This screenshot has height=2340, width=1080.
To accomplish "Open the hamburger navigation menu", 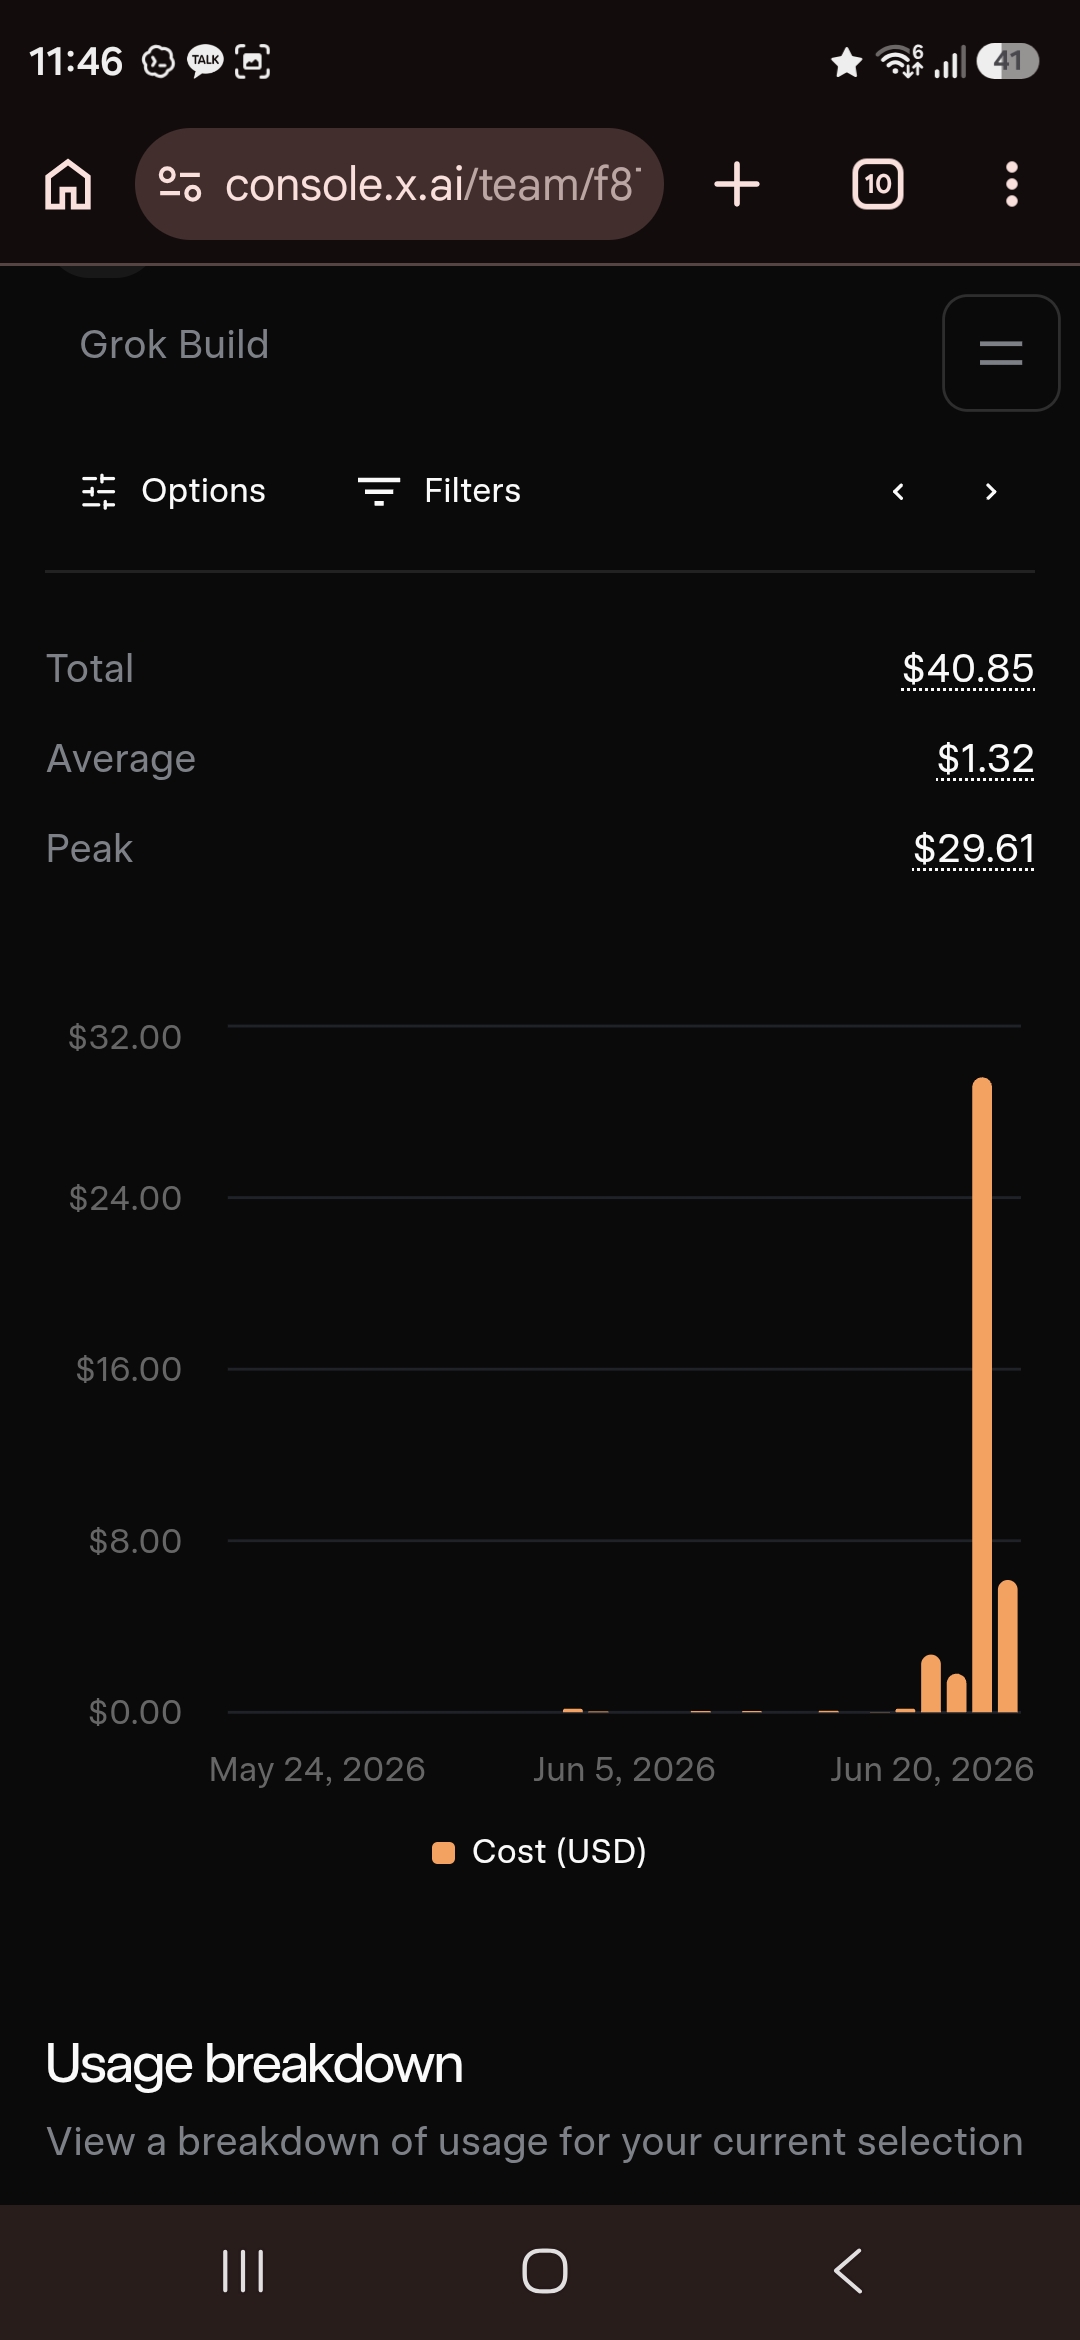I will point(1001,353).
